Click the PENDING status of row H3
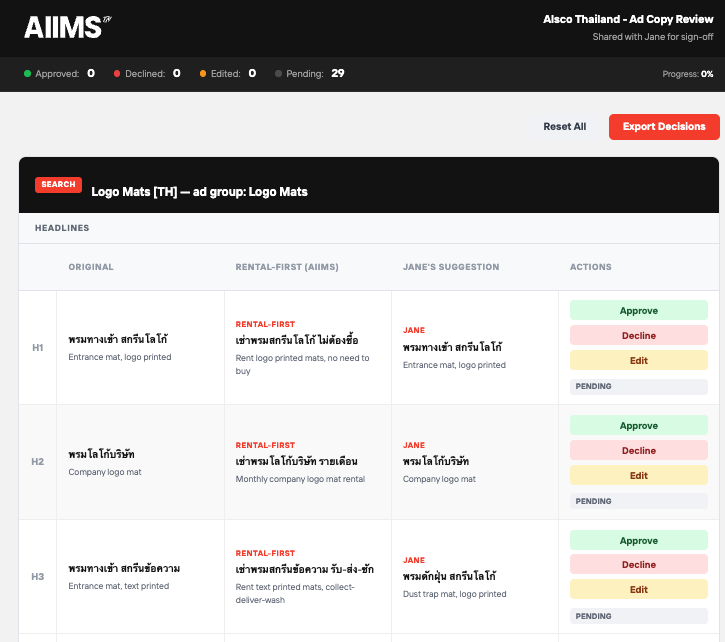Screen dimensions: 725x642 [x=639, y=616]
